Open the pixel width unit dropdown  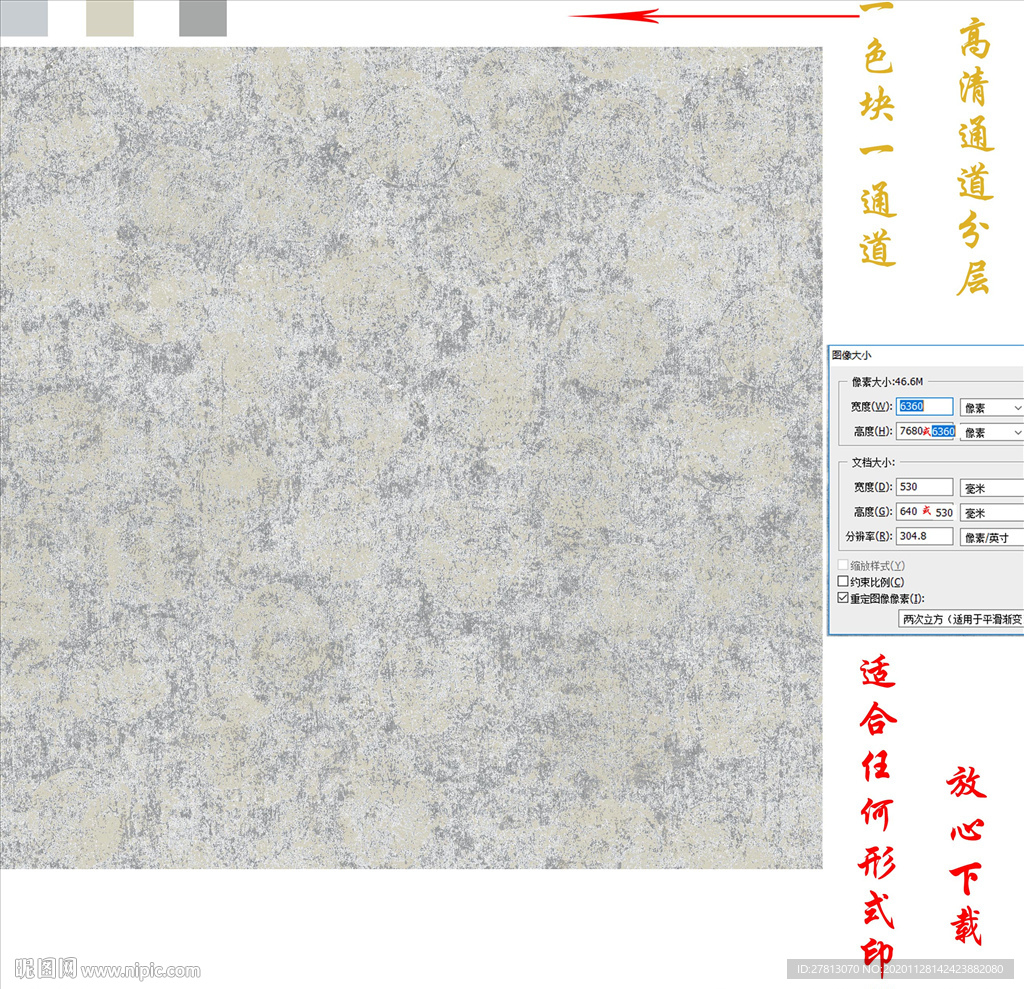click(992, 408)
